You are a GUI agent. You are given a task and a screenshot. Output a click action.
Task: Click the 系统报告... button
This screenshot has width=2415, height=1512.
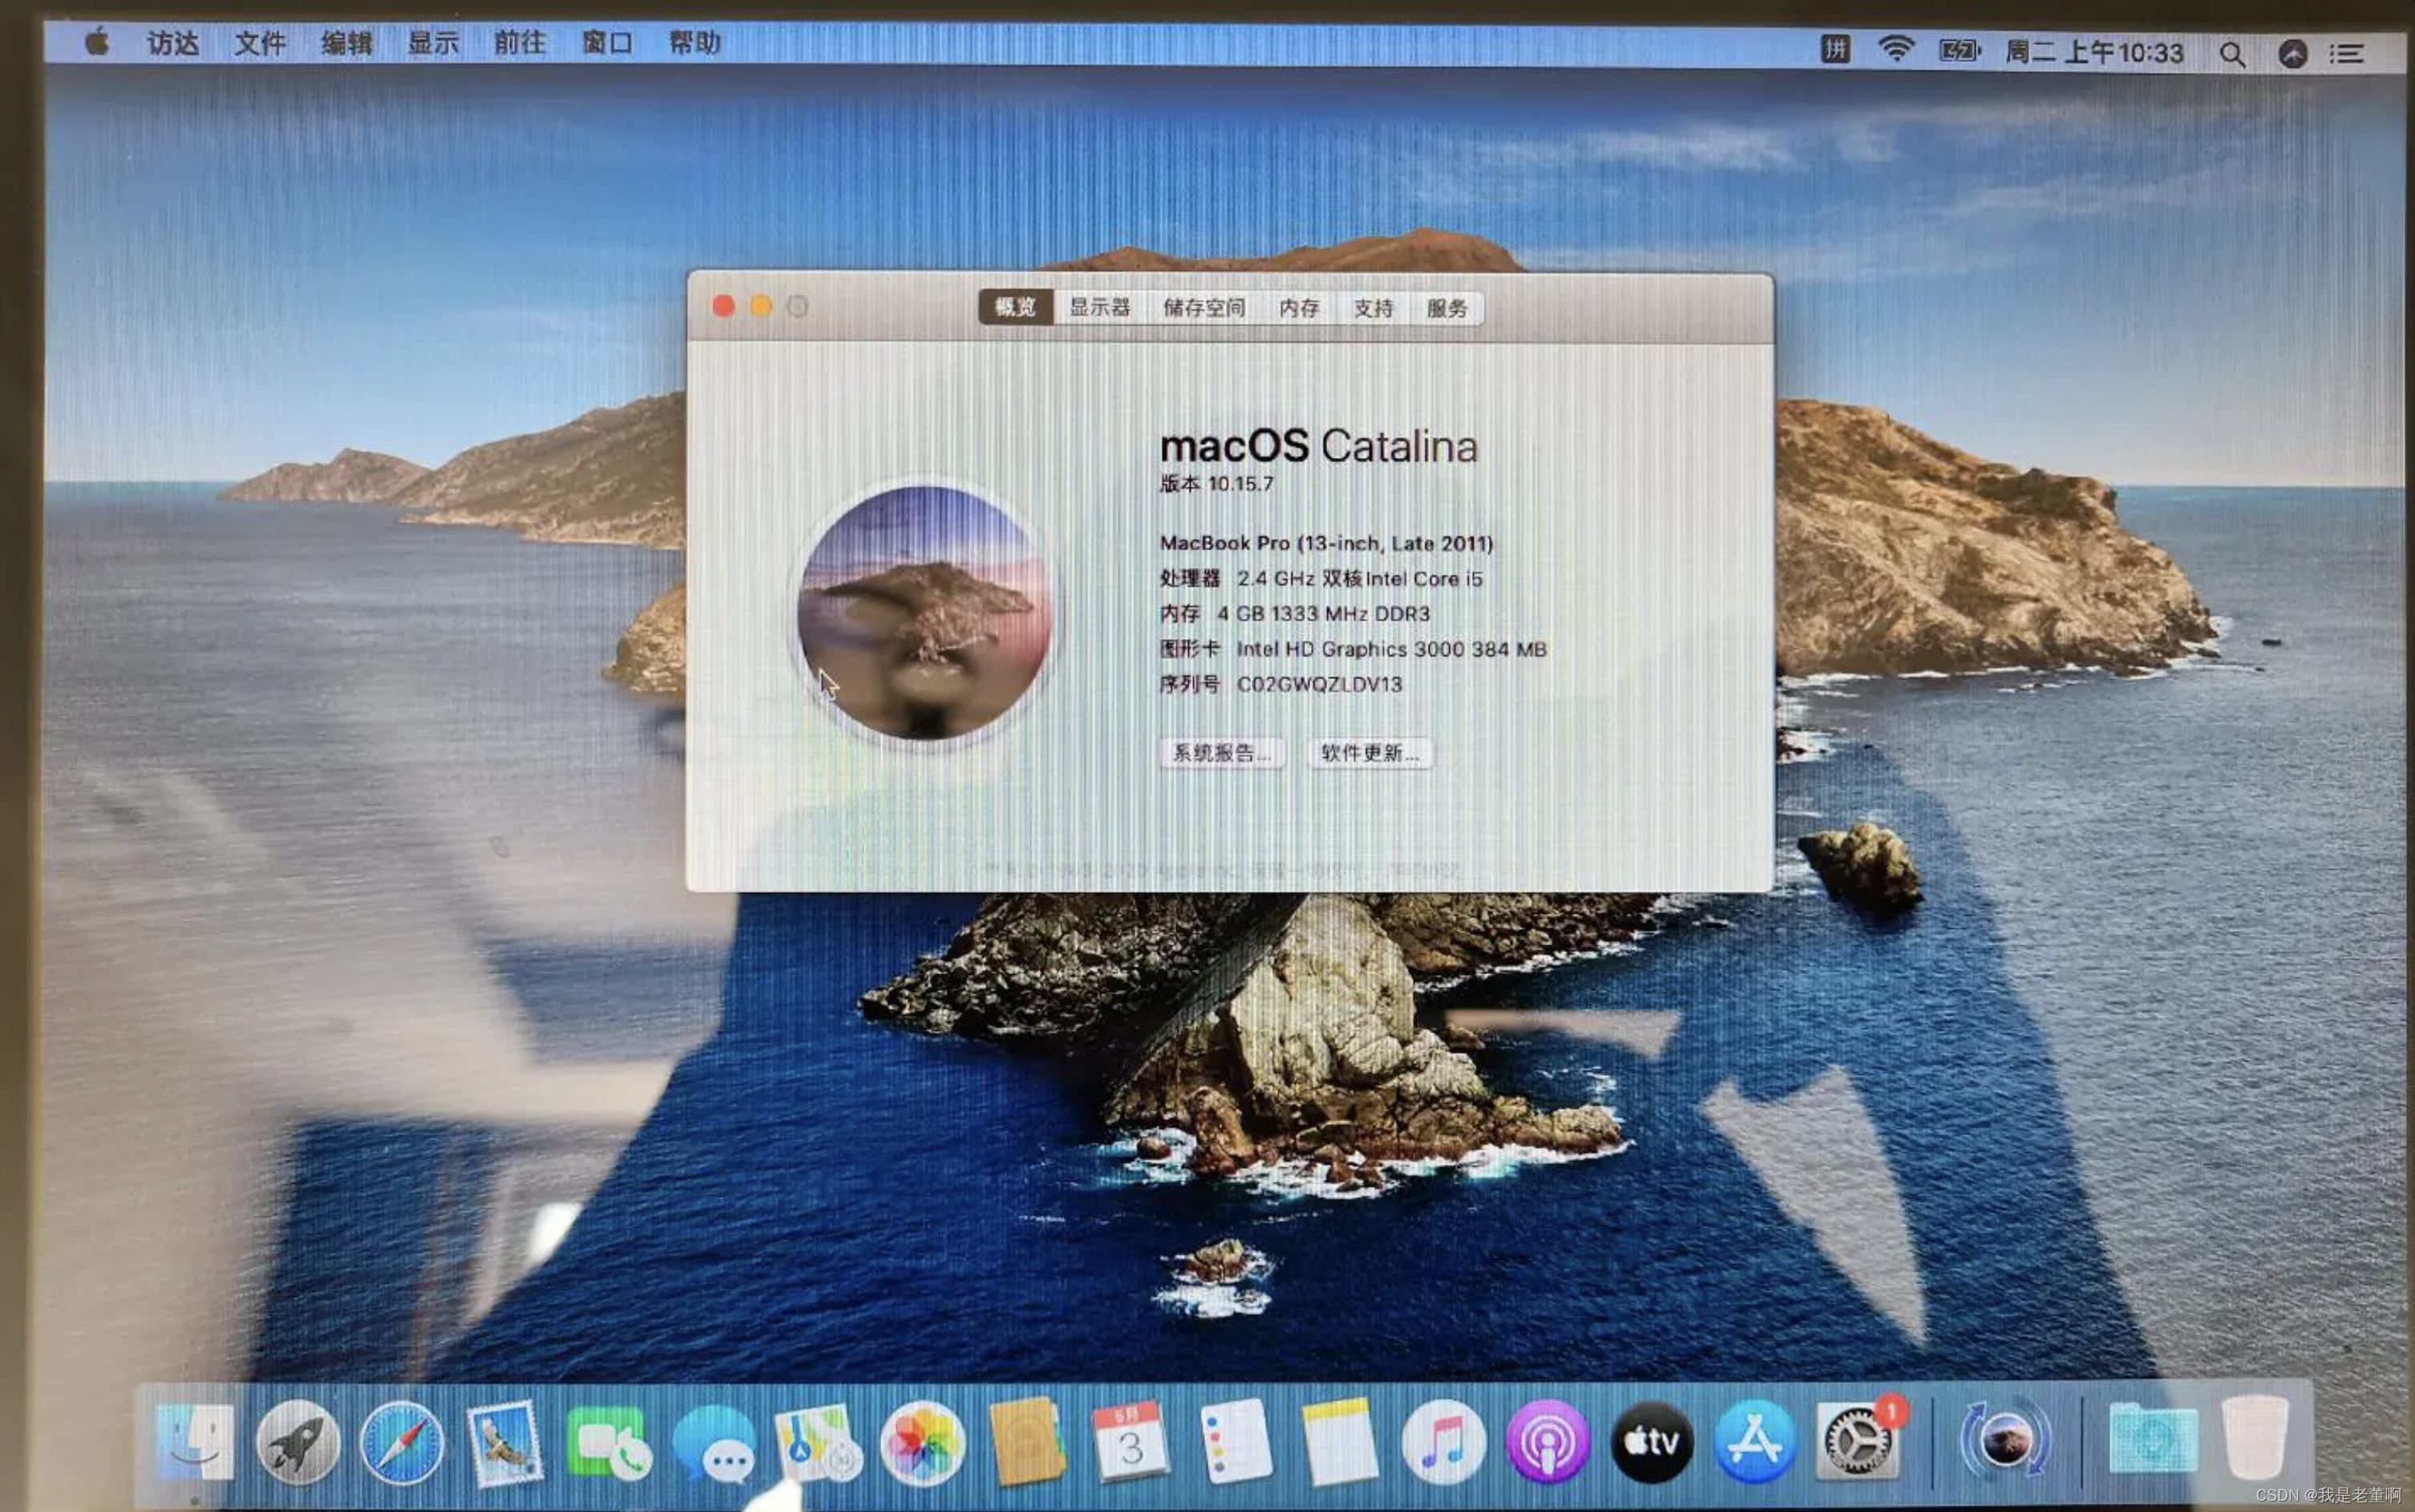[x=1221, y=753]
